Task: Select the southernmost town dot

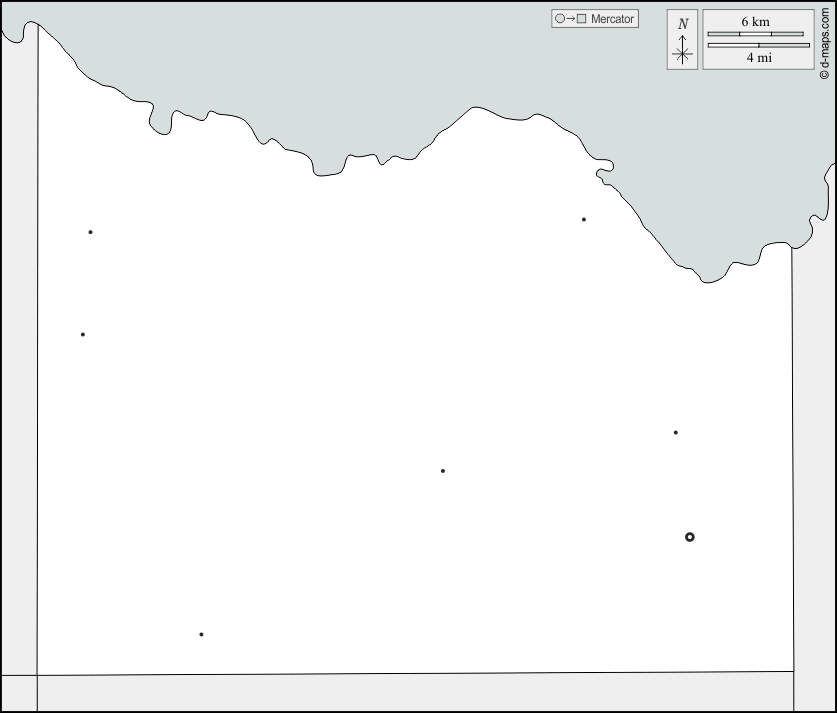Action: 201,635
